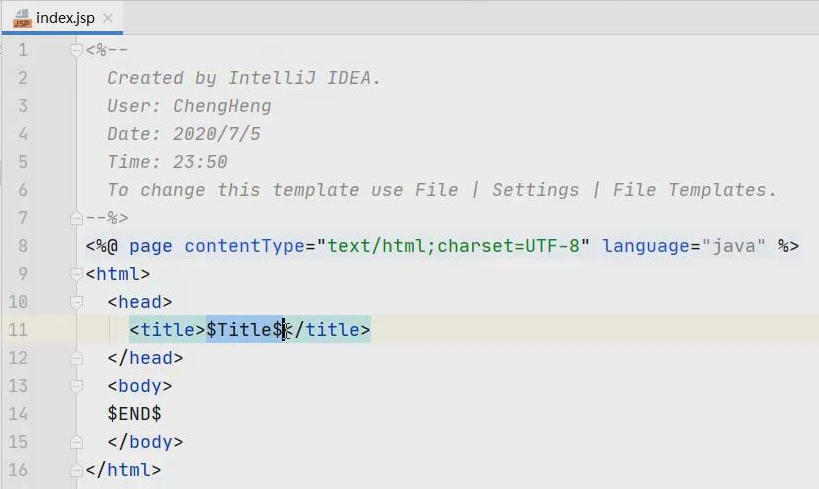The height and width of the screenshot is (489, 819).
Task: Click the fold end marker at line 7
Action: (x=75, y=217)
